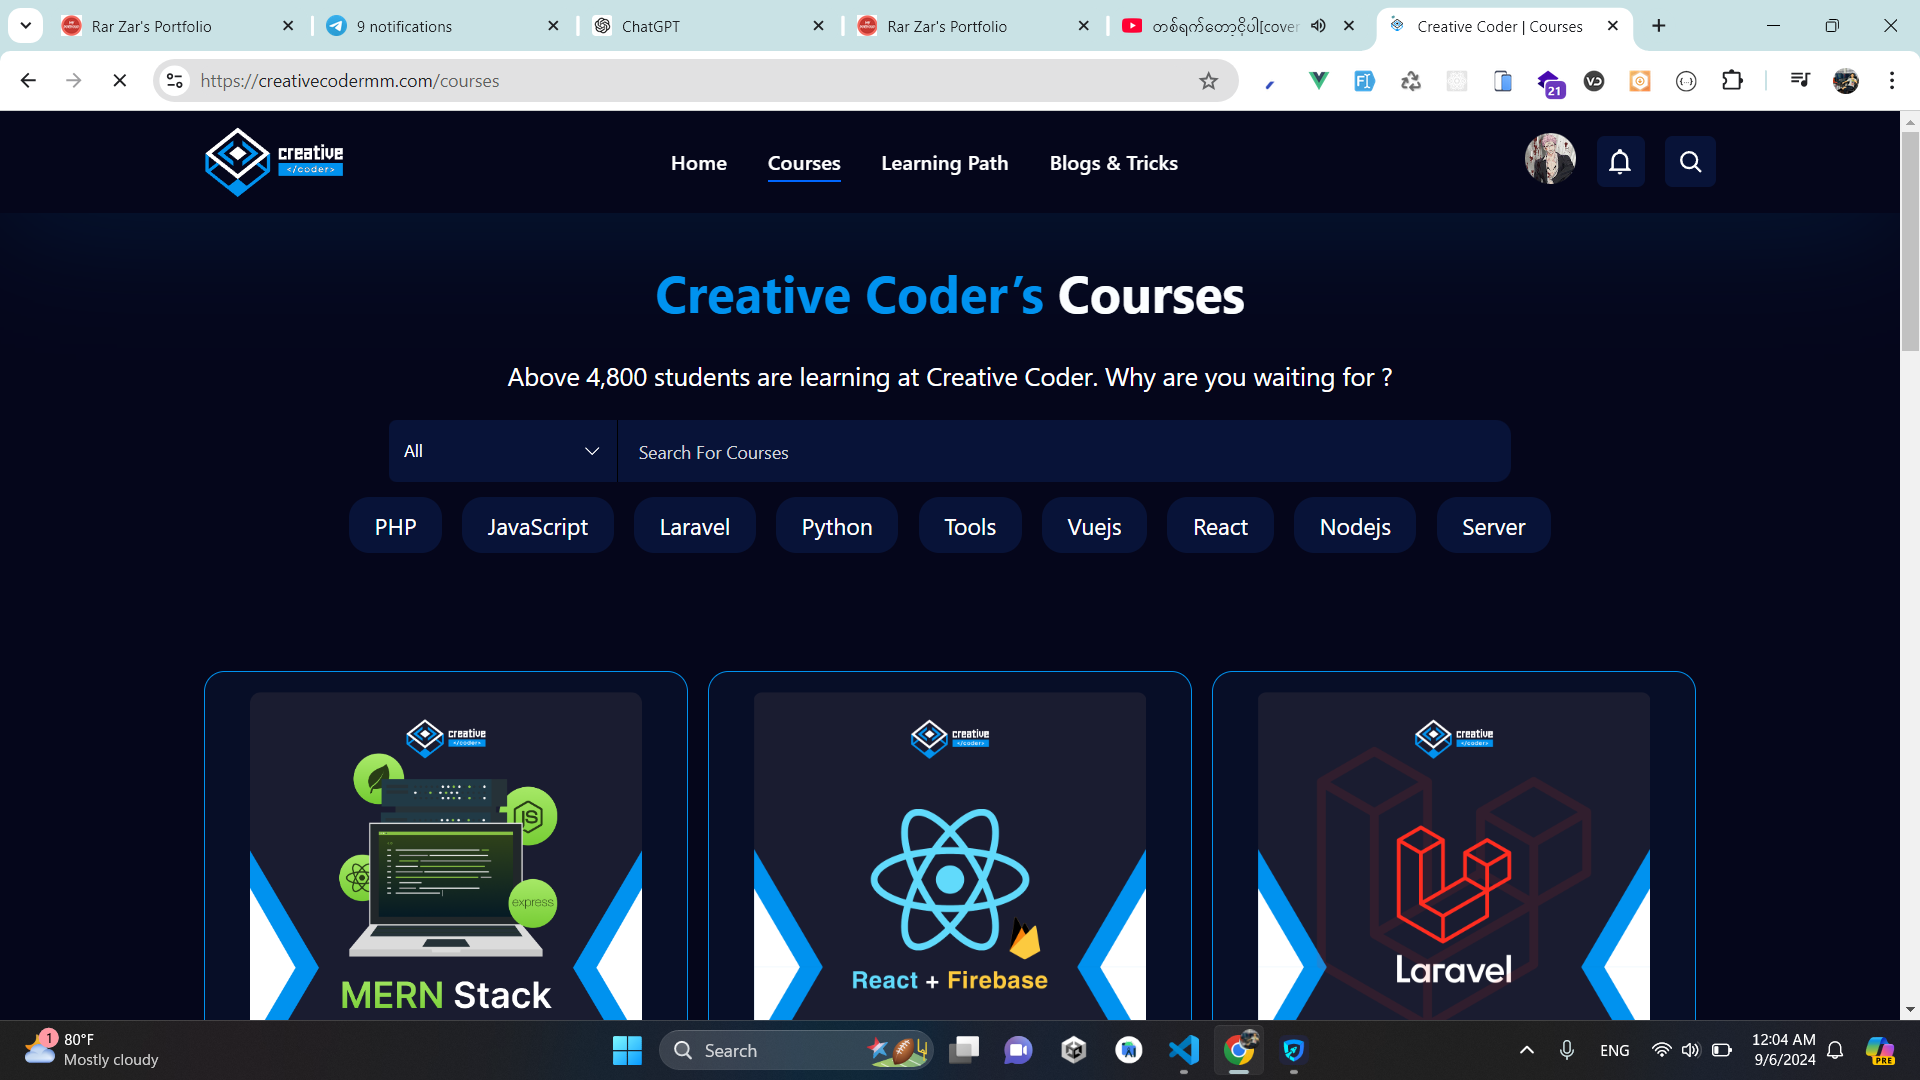The width and height of the screenshot is (1920, 1080).
Task: Open a new browser tab
Action: pyautogui.click(x=1659, y=26)
